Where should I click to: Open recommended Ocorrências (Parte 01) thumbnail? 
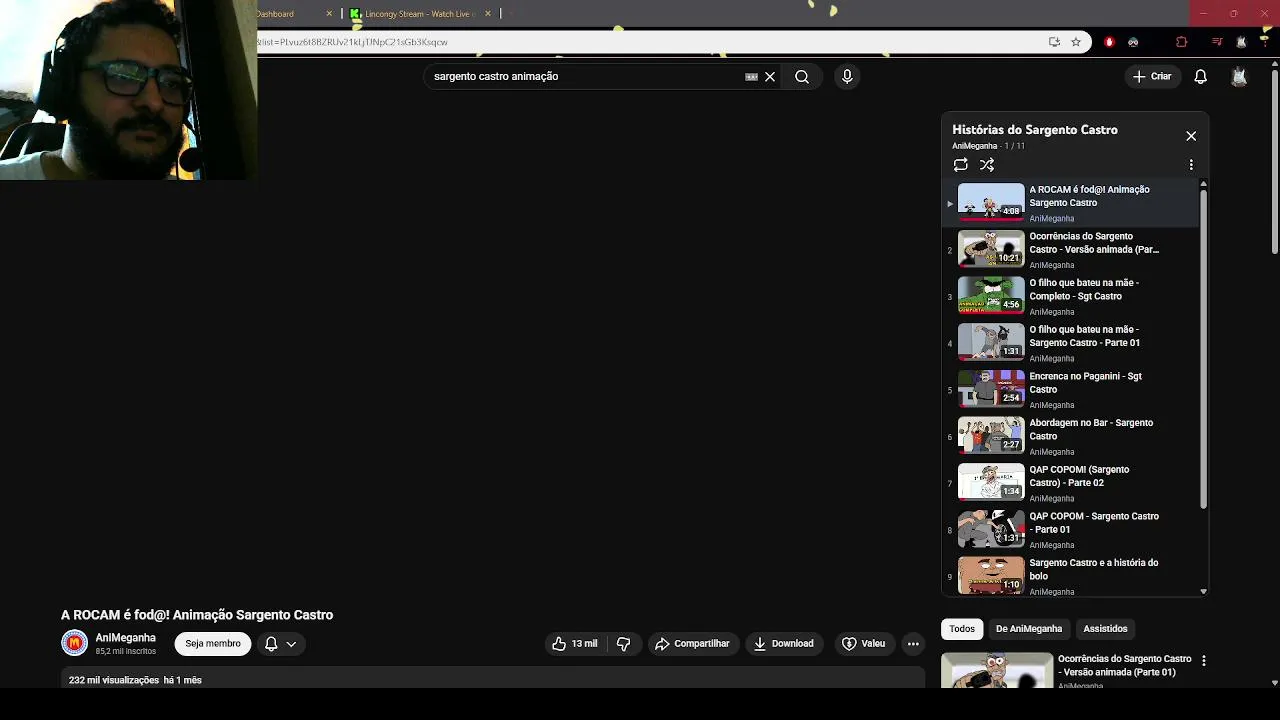997,670
